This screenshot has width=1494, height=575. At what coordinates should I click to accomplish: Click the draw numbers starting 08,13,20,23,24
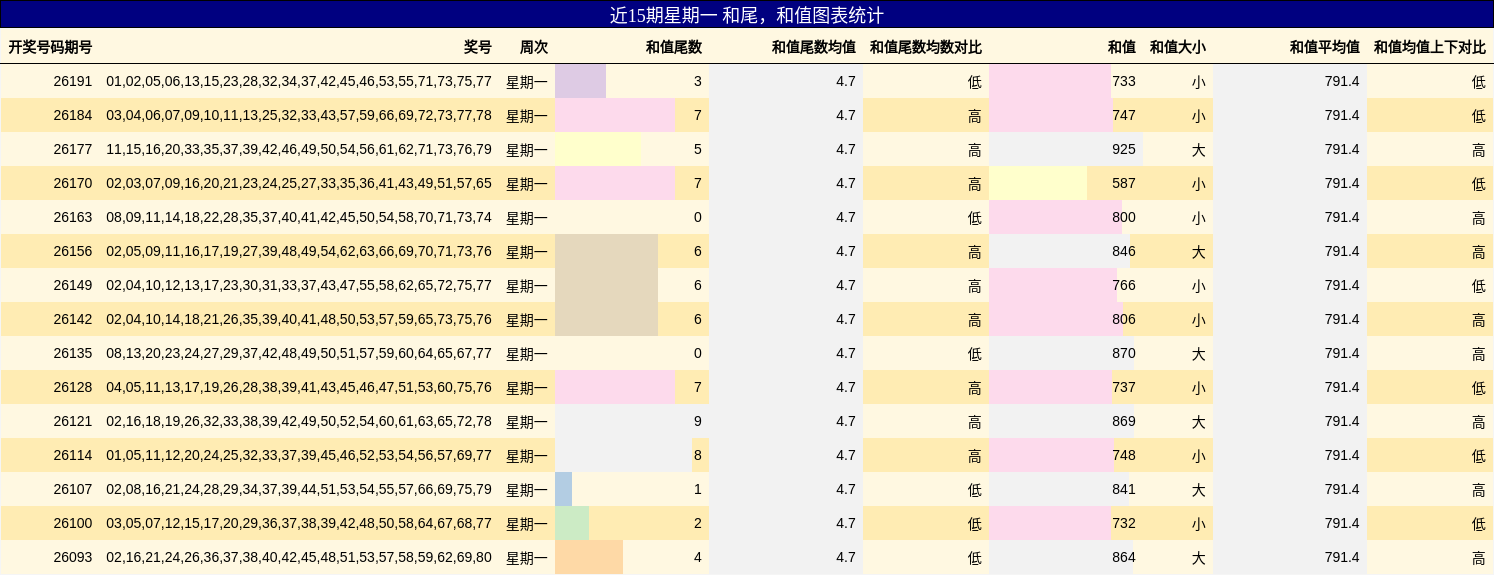click(299, 353)
